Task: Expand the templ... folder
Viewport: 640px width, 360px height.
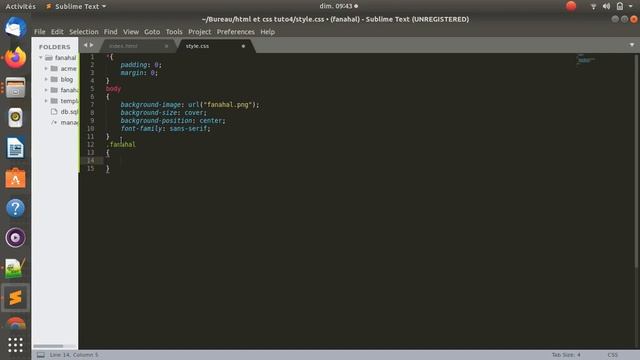Action: pyautogui.click(x=46, y=101)
